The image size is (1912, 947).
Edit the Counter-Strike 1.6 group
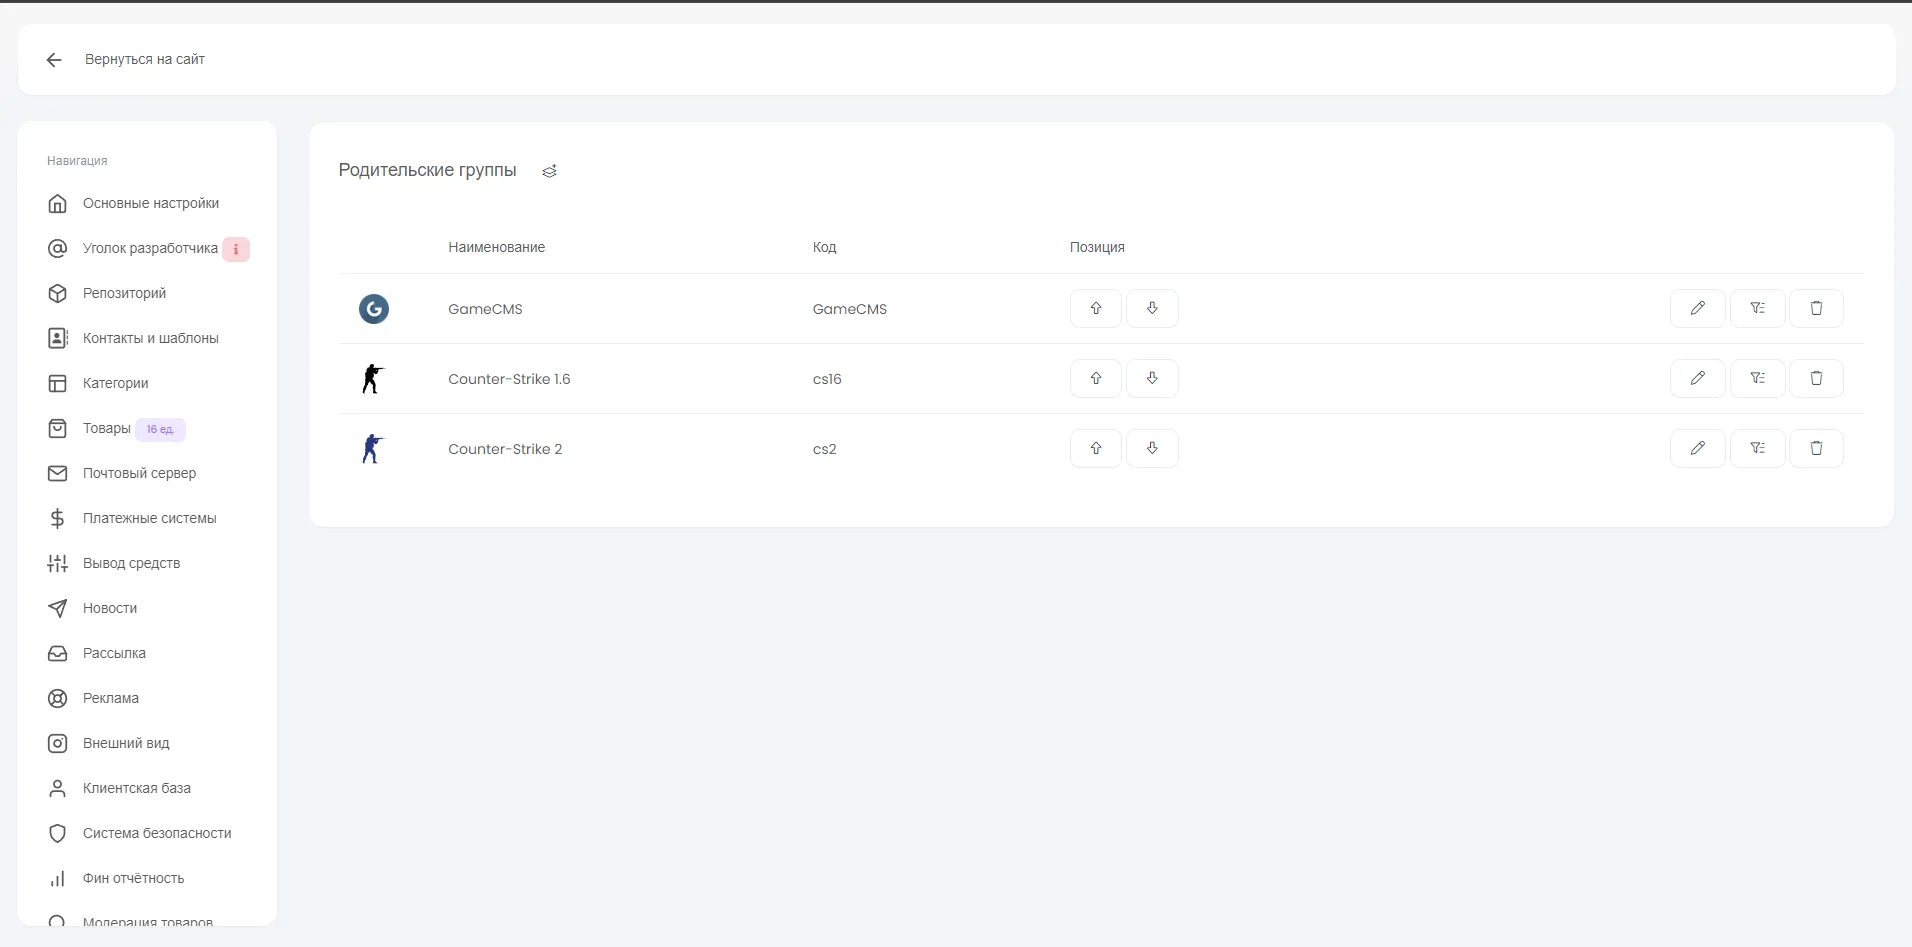(1697, 378)
